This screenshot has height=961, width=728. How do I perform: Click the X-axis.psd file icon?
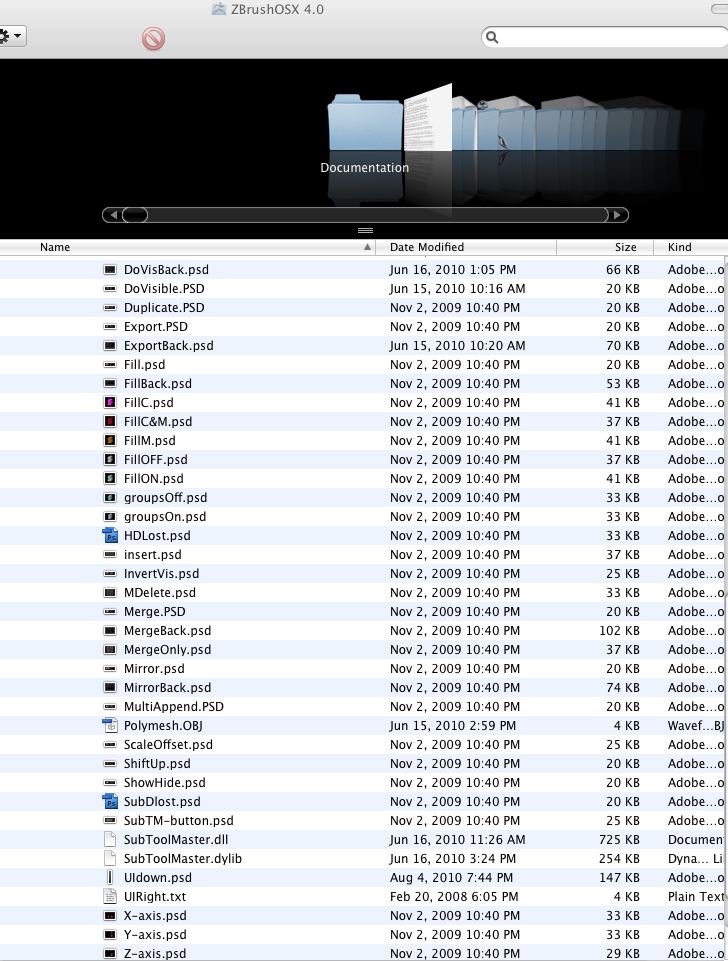click(x=110, y=916)
